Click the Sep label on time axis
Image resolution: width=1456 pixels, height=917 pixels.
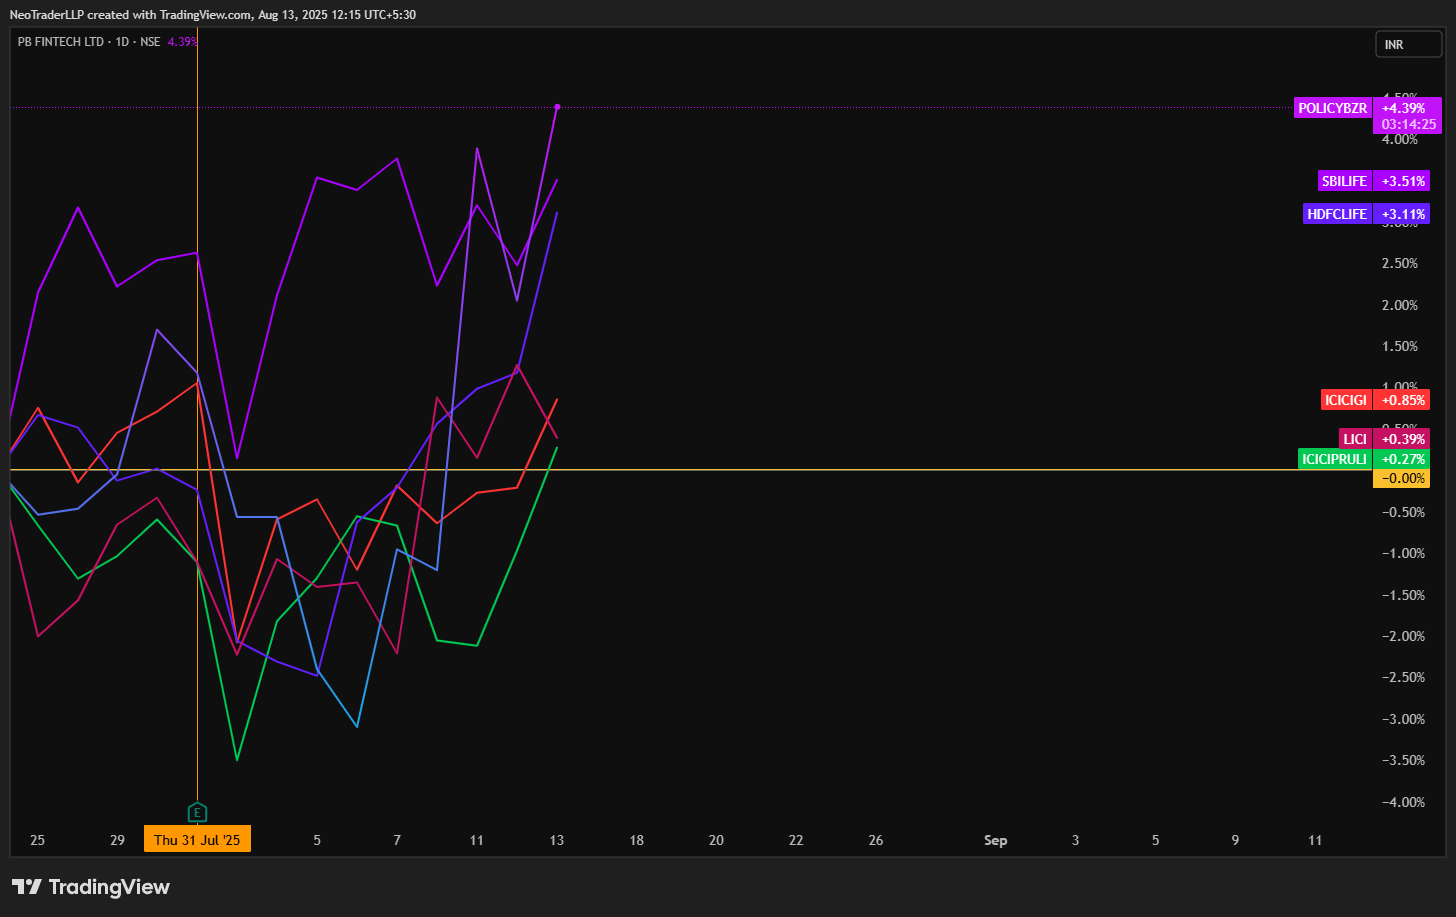tap(995, 840)
